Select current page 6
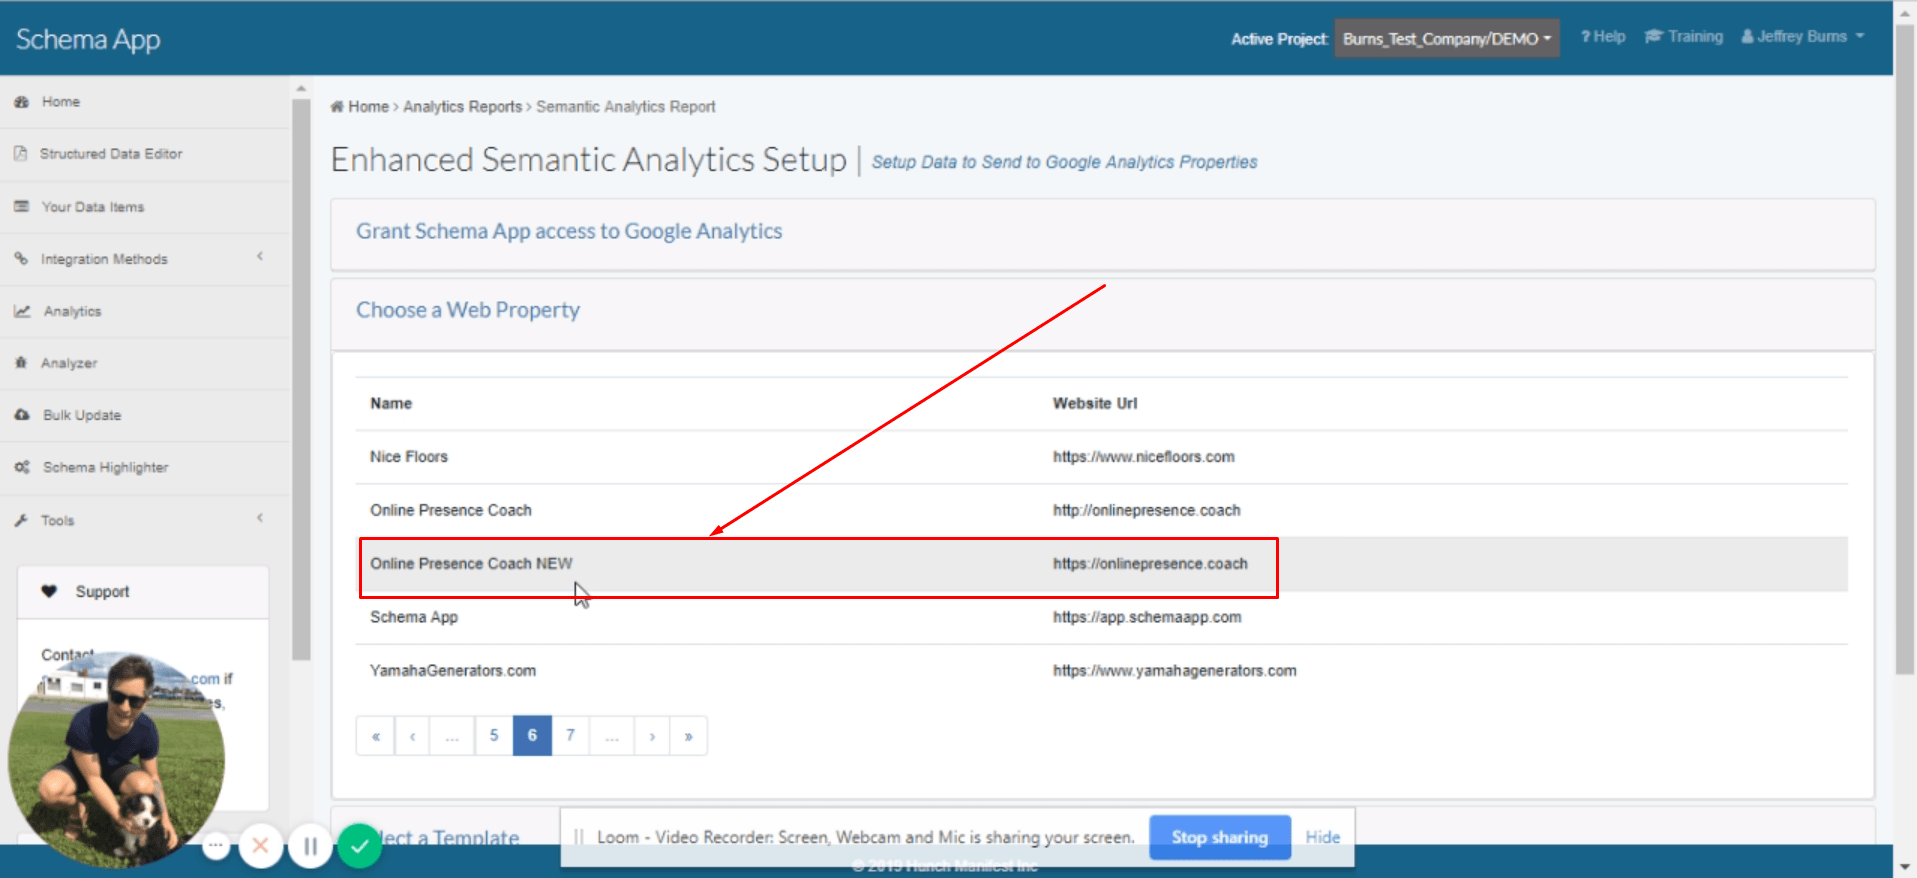This screenshot has height=878, width=1917. click(x=532, y=736)
